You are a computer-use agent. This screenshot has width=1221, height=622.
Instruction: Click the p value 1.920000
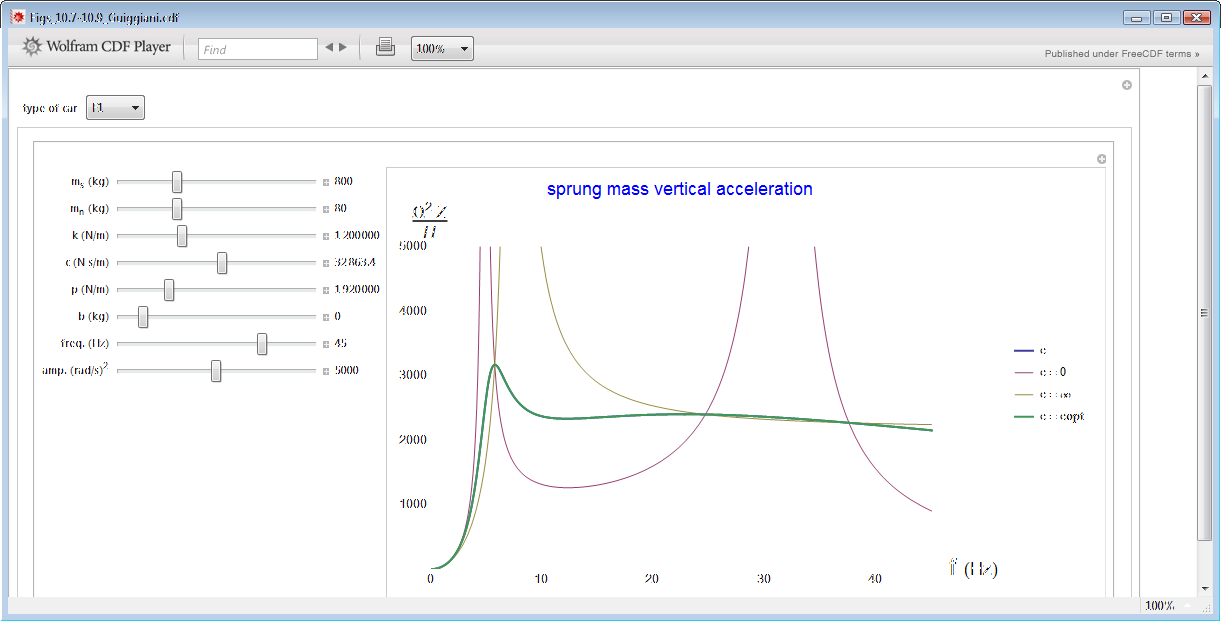point(357,289)
